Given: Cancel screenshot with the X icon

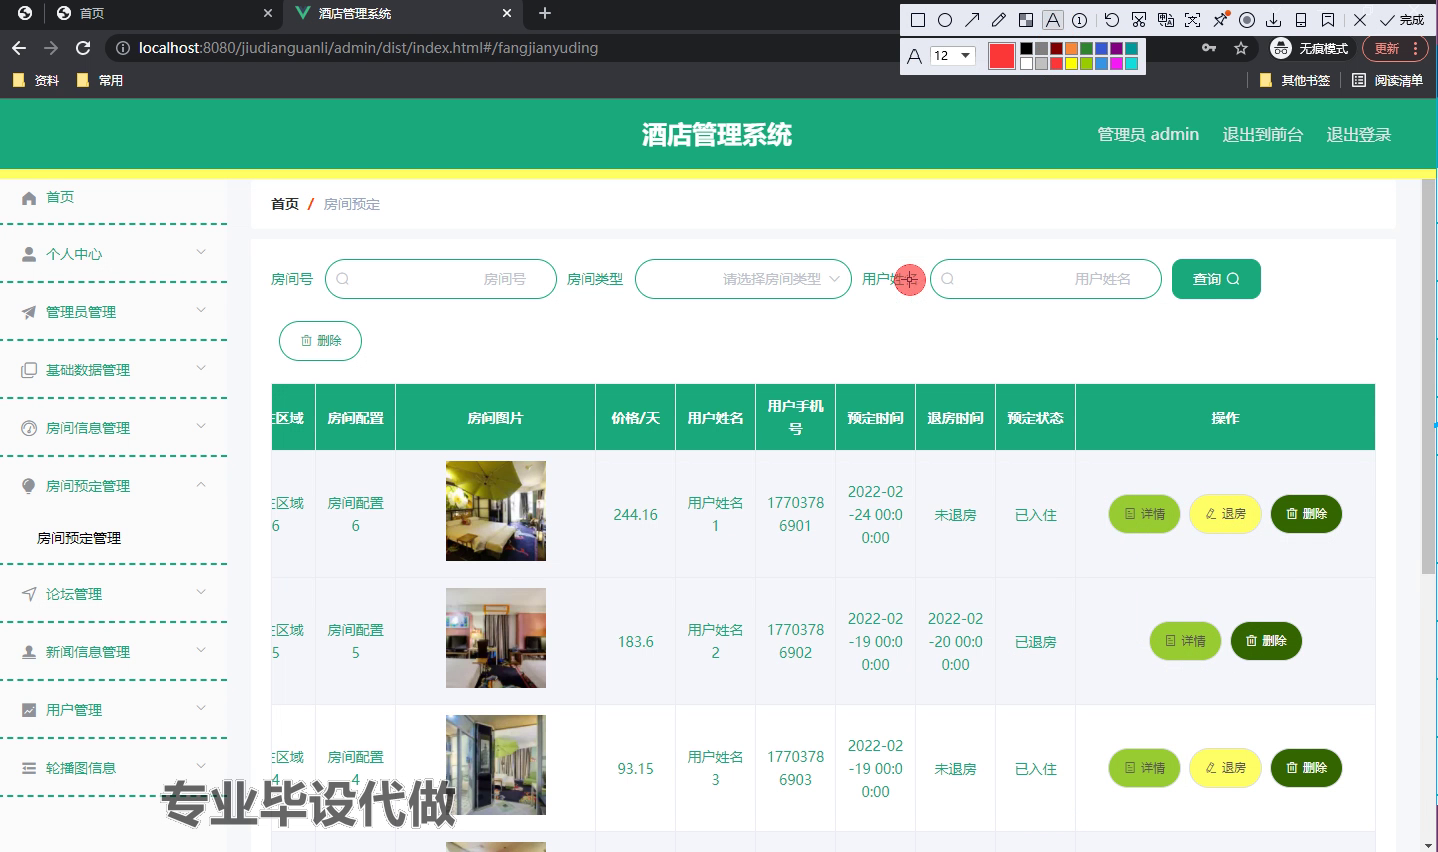Looking at the screenshot, I should click(x=1360, y=20).
